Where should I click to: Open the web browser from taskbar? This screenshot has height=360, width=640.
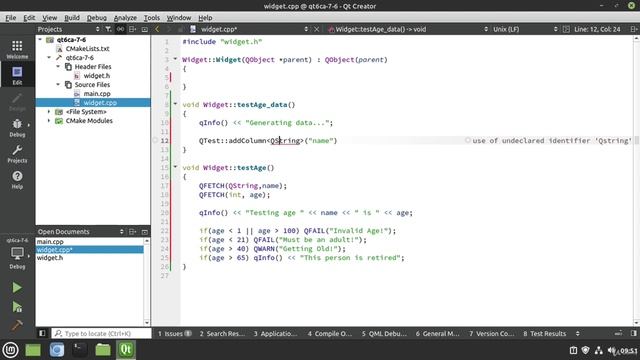coord(57,350)
